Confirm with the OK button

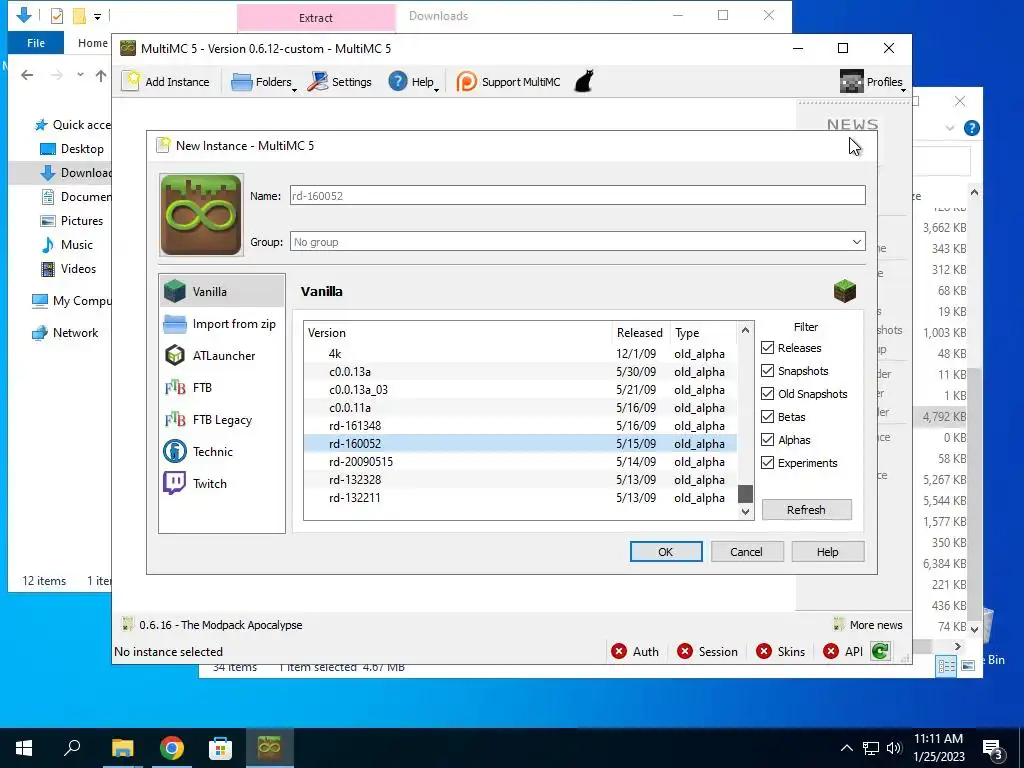click(665, 552)
